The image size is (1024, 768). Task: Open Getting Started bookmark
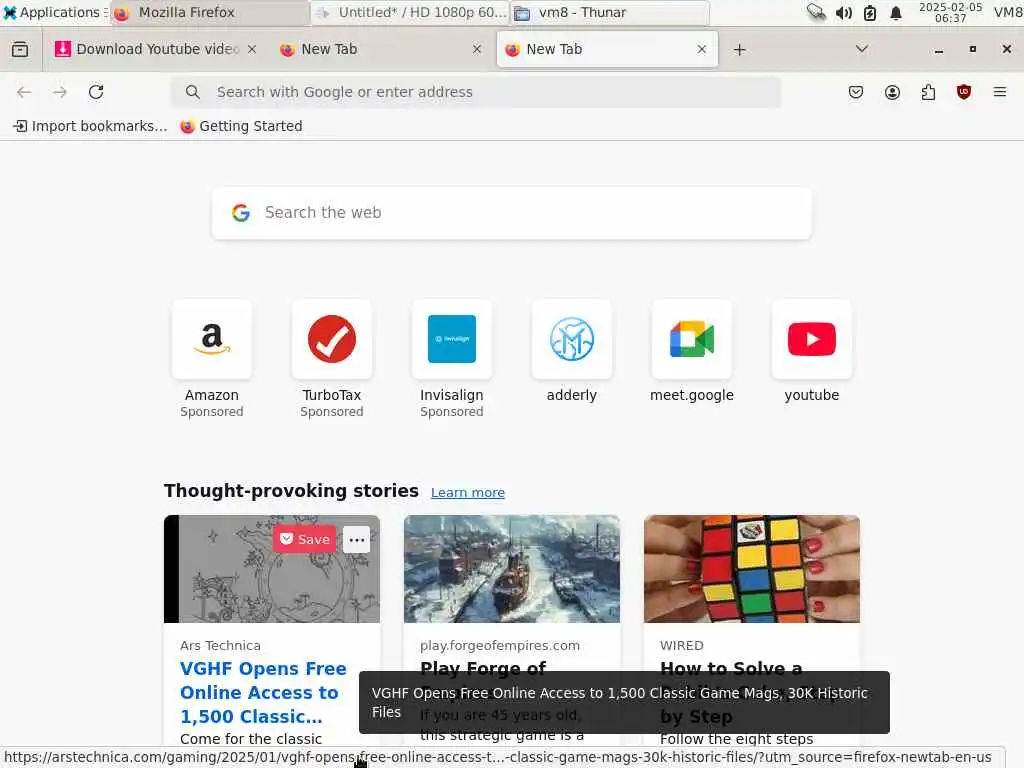coord(241,126)
